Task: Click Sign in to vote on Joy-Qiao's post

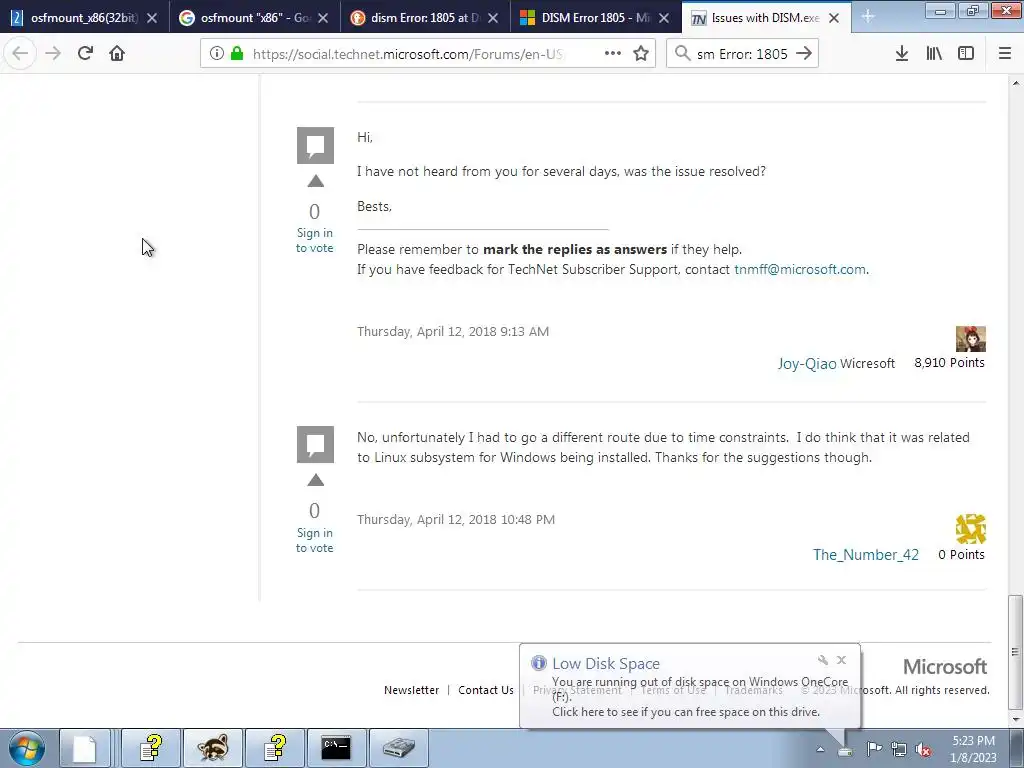Action: pos(315,240)
